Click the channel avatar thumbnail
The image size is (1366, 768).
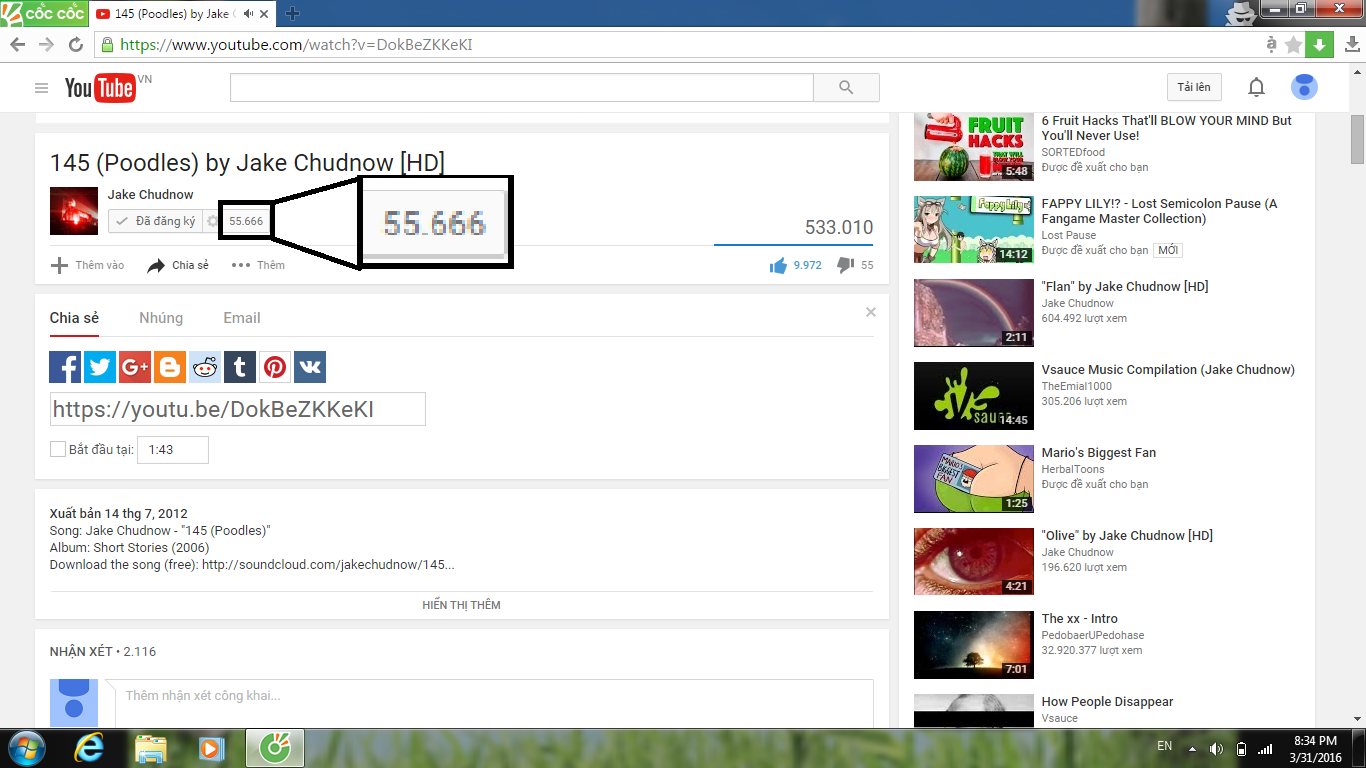(74, 210)
